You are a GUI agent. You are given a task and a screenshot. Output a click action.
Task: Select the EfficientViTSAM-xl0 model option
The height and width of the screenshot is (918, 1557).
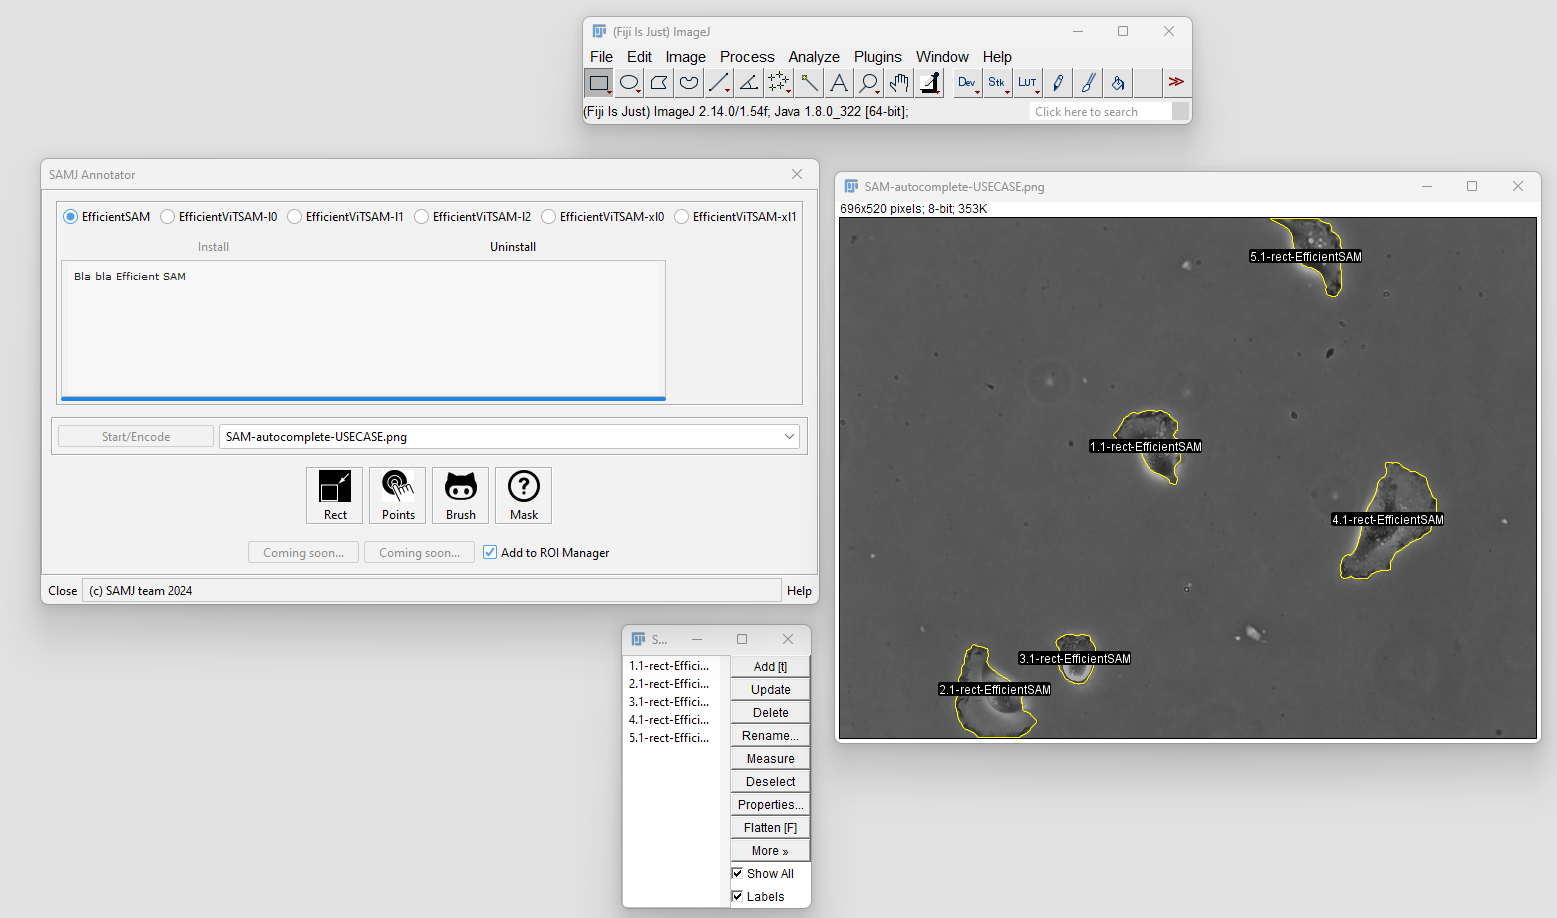tap(603, 216)
